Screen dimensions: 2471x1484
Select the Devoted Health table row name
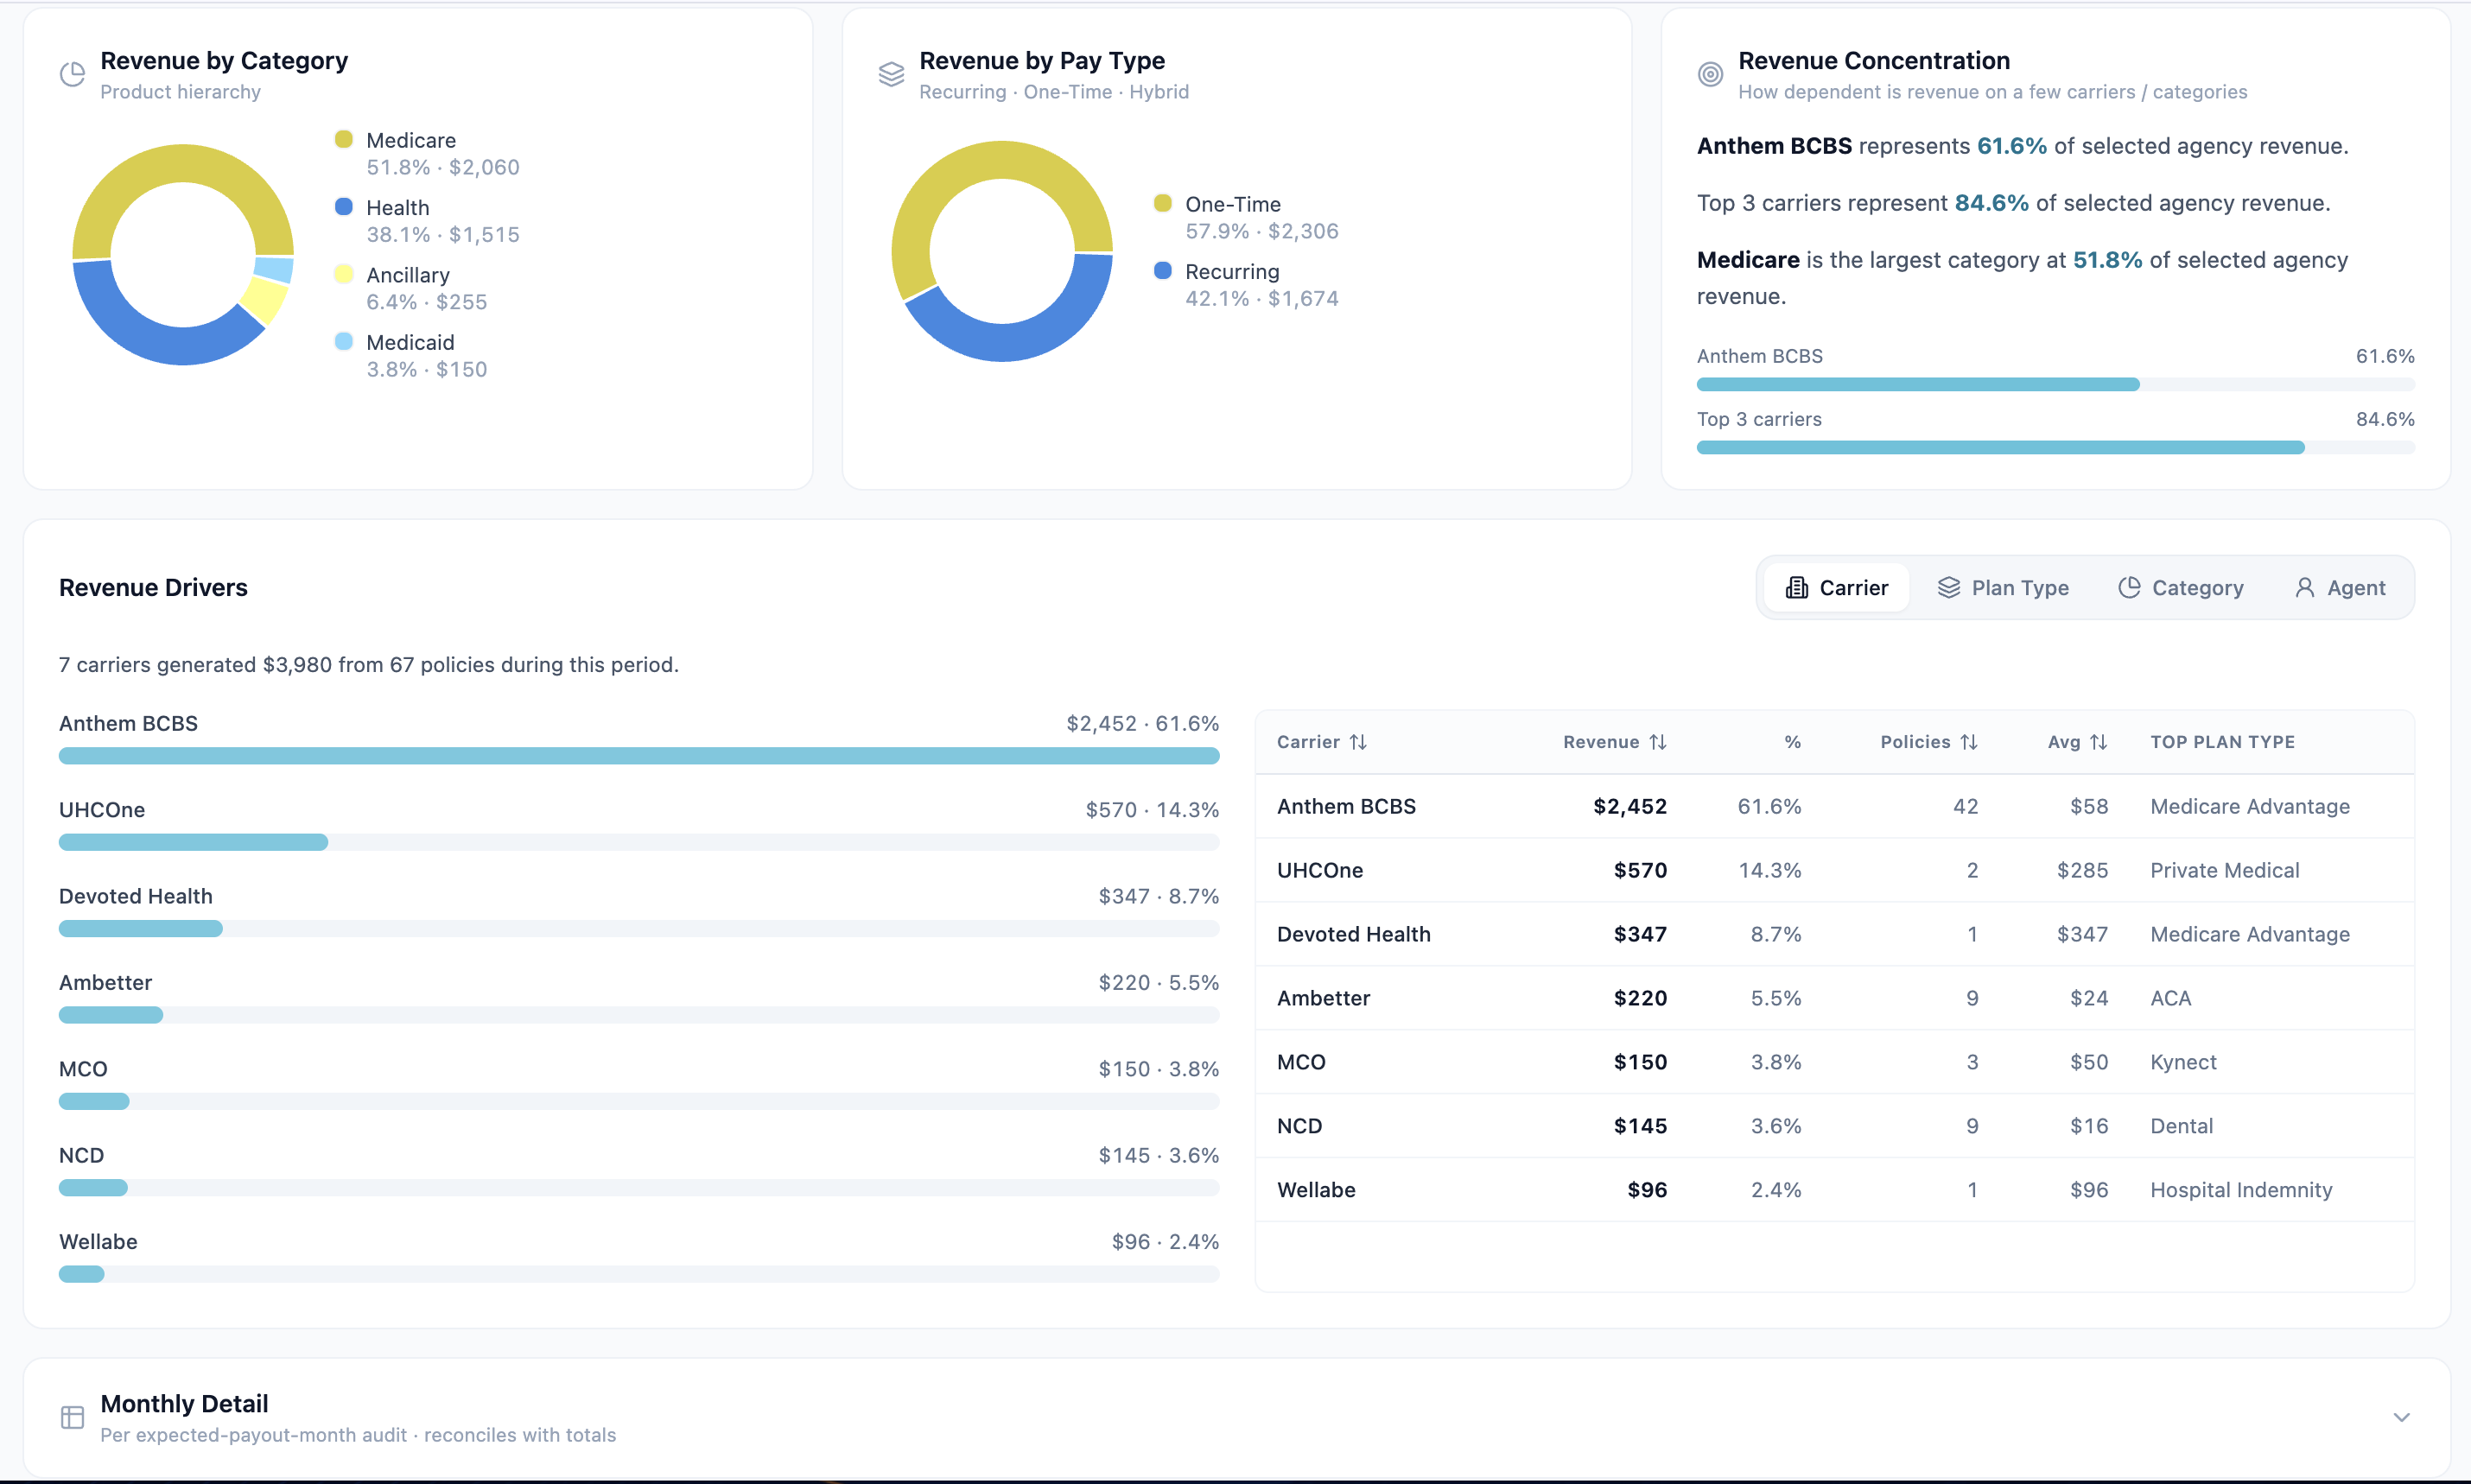tap(1353, 934)
